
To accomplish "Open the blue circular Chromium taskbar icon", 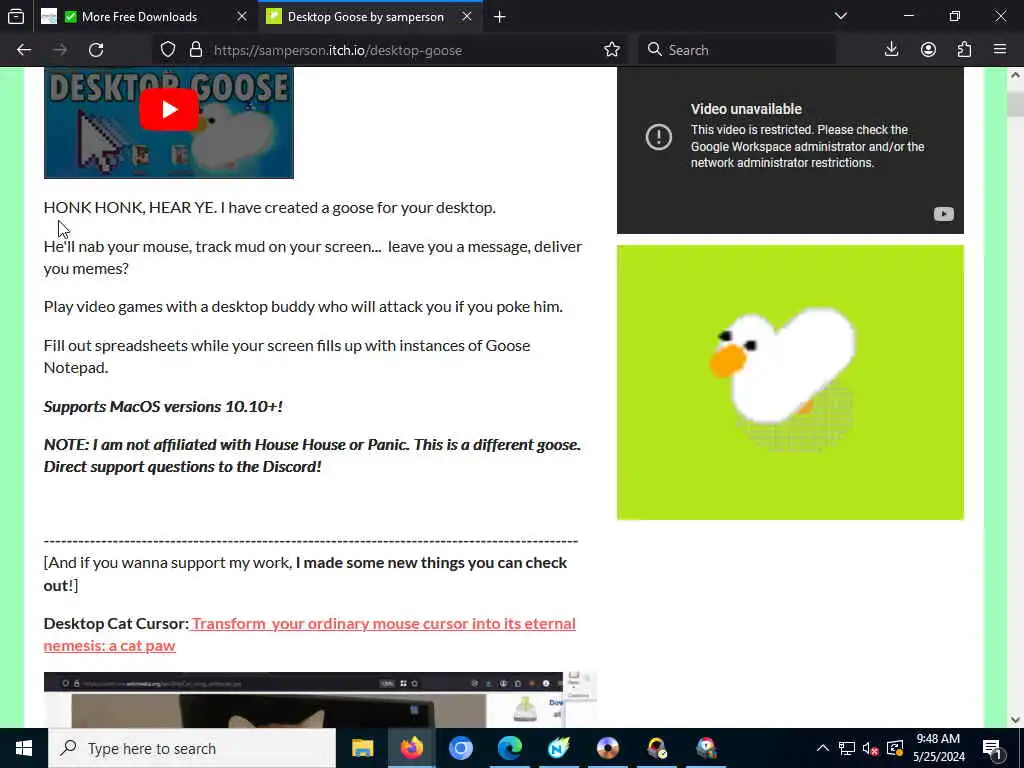I will tap(460, 748).
